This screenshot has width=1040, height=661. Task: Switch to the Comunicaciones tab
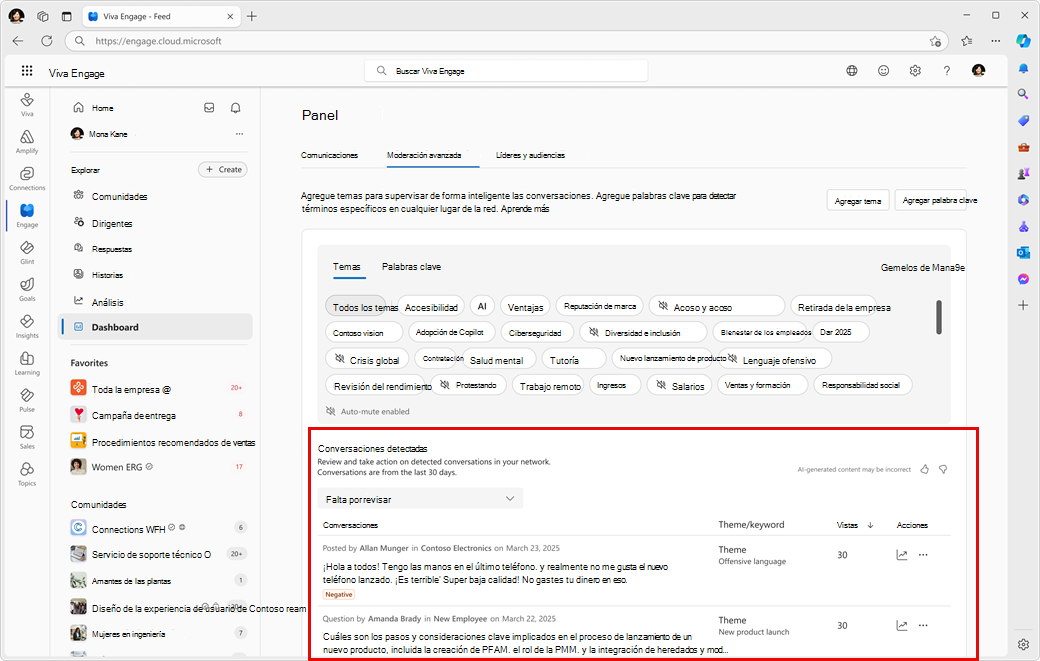tap(330, 155)
